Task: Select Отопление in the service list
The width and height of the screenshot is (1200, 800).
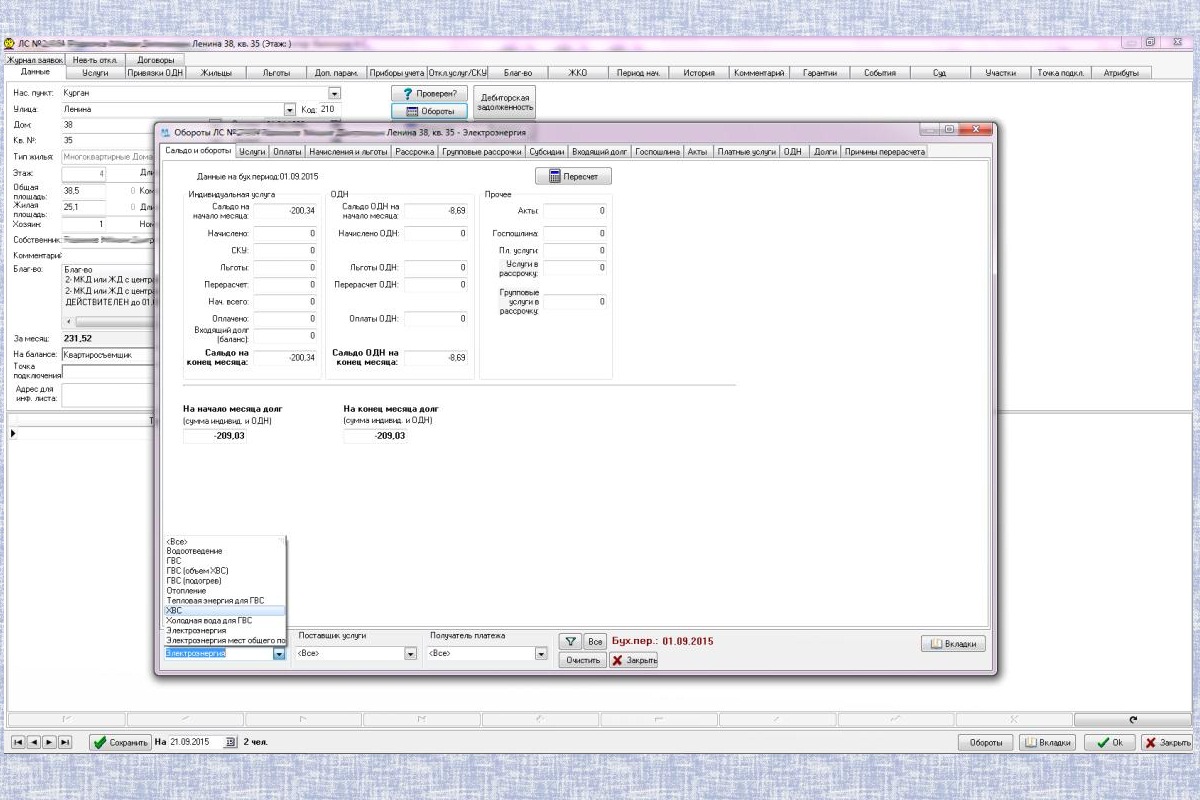Action: [225, 590]
